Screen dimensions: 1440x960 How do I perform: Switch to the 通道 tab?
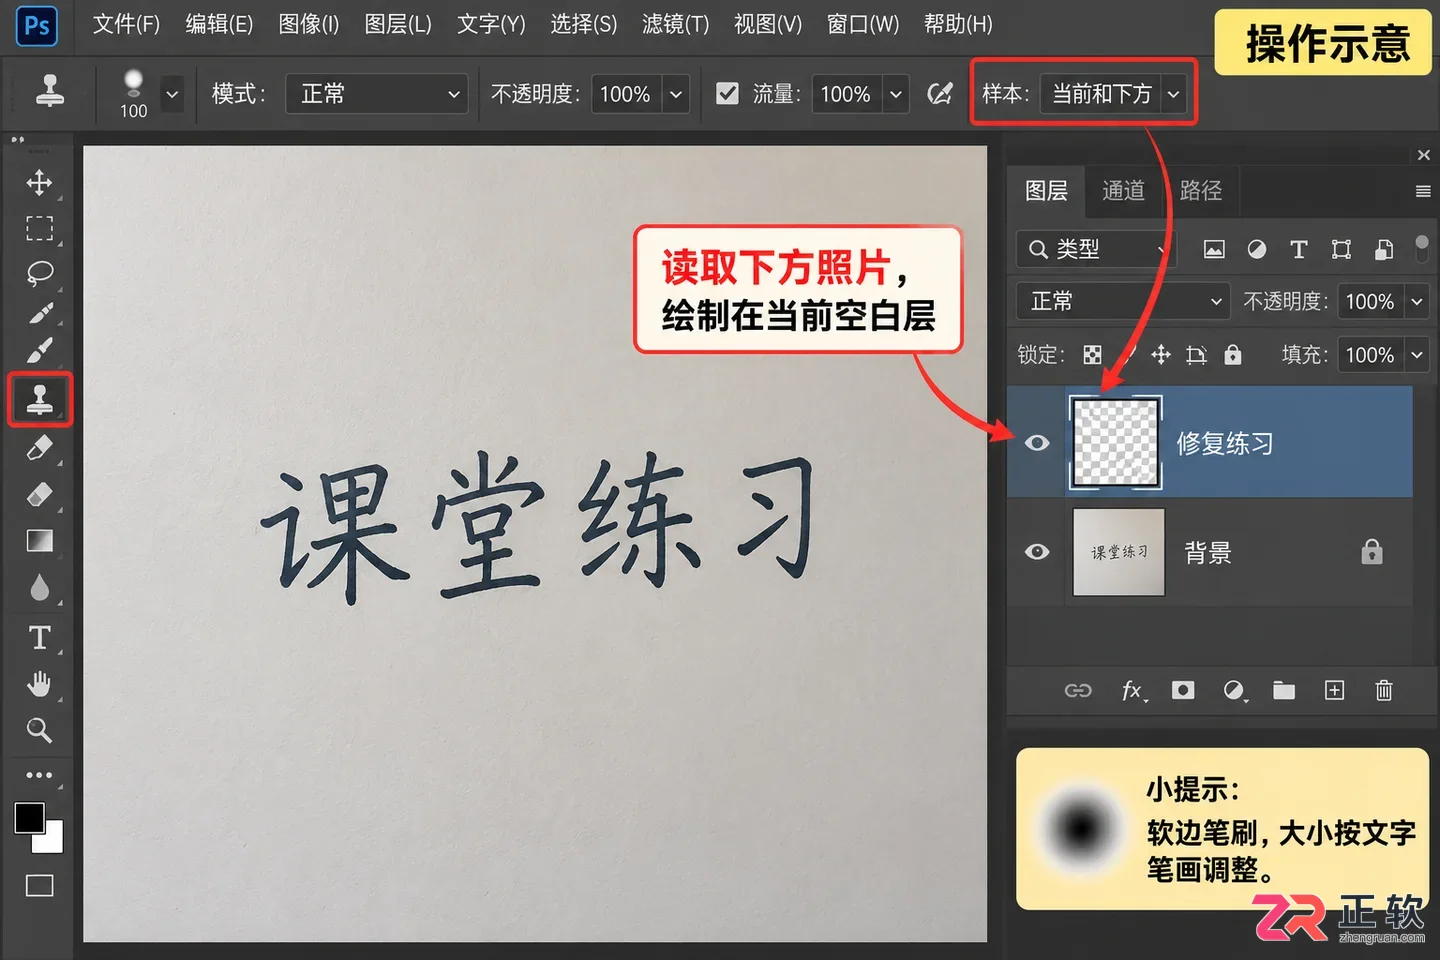[1123, 191]
